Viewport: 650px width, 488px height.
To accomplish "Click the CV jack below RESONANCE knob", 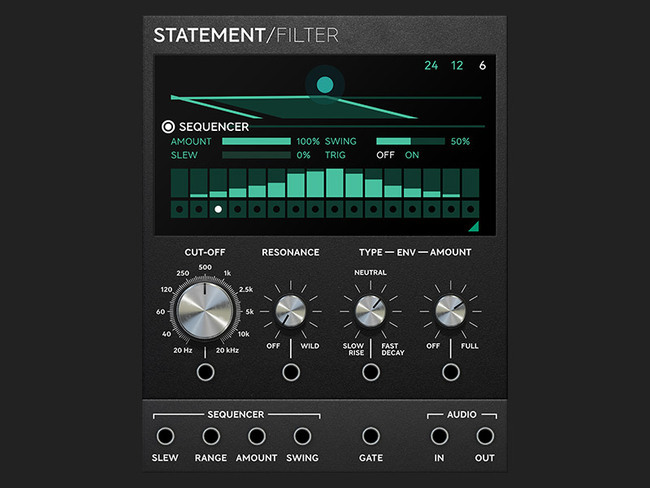I will pyautogui.click(x=291, y=372).
